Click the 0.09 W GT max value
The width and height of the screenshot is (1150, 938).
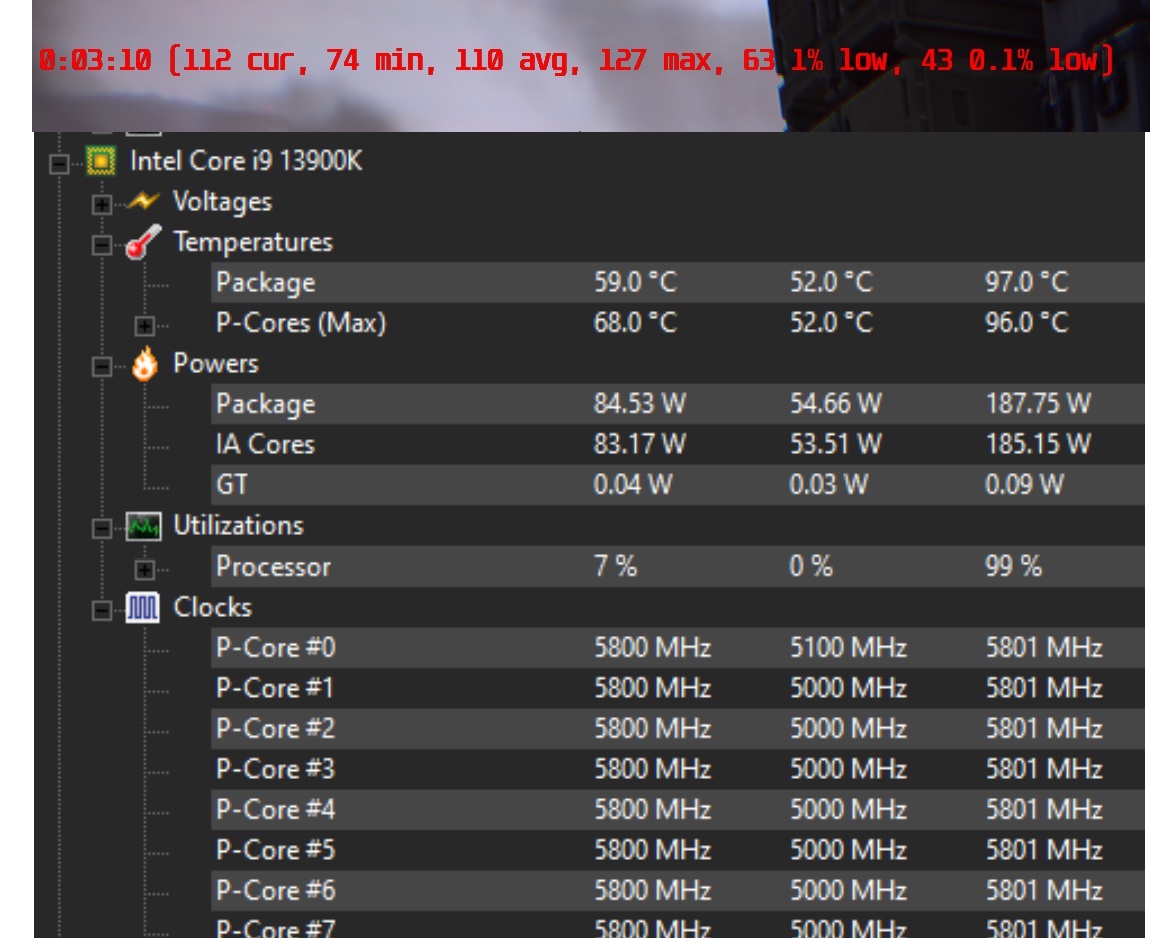click(1024, 484)
